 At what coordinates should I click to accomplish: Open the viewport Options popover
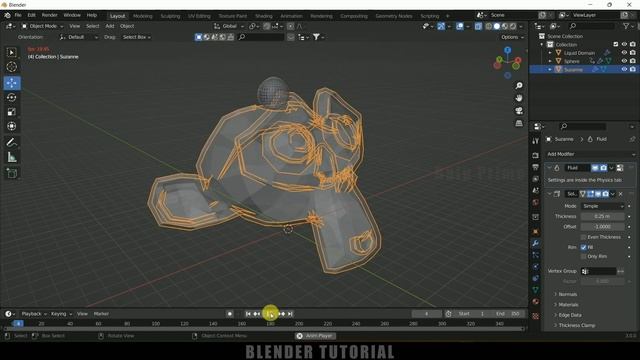[512, 37]
